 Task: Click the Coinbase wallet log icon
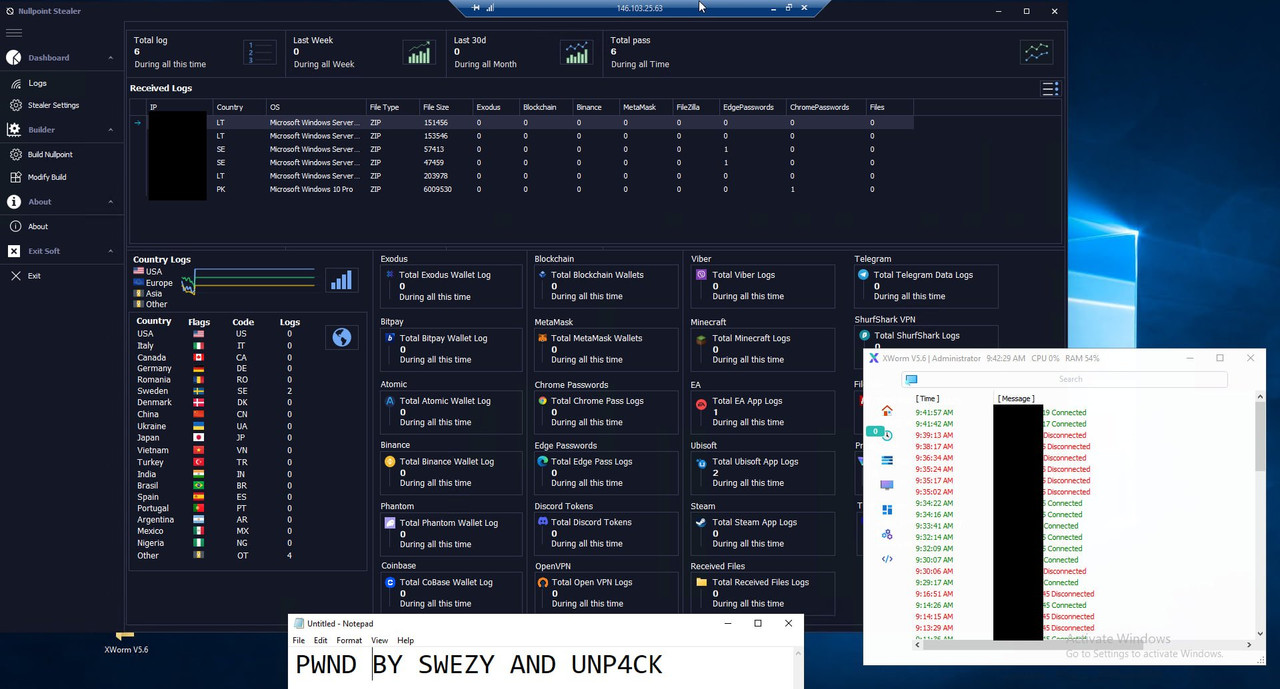pos(390,582)
